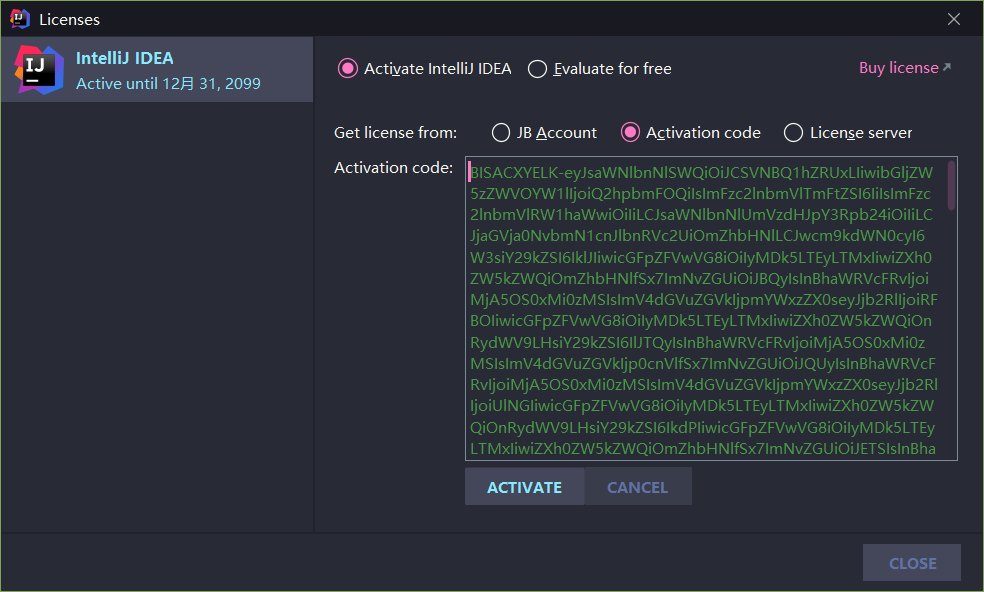The height and width of the screenshot is (592, 984).
Task: Click the code line starting 'W3siY29kZSI6IklJIiwic'
Action: coord(701,257)
